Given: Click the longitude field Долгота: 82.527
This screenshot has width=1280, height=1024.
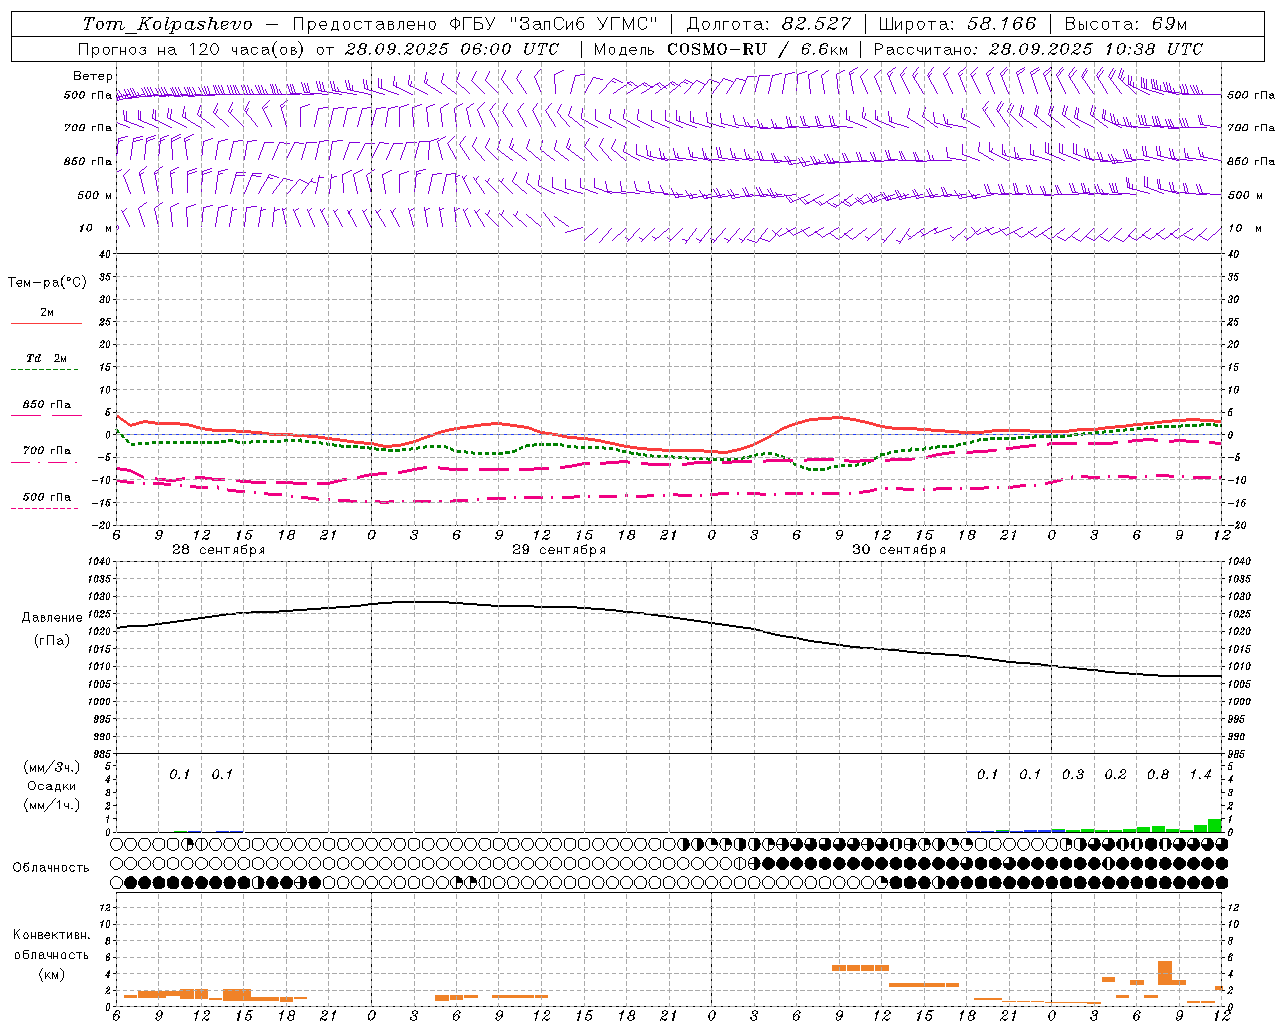Looking at the screenshot, I should (x=769, y=24).
